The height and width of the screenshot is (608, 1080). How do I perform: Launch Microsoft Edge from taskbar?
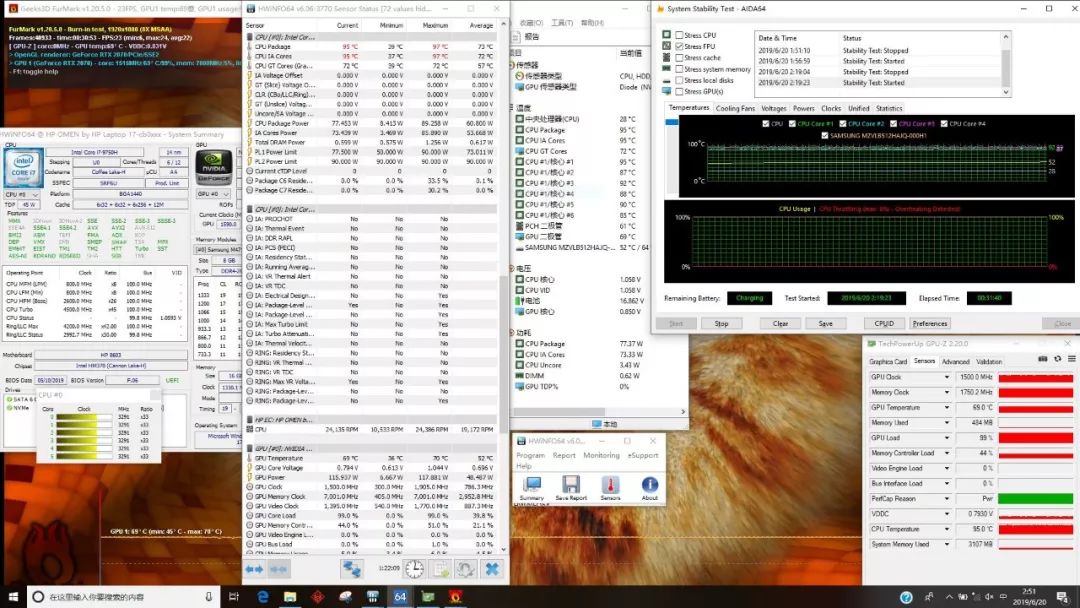pos(262,596)
